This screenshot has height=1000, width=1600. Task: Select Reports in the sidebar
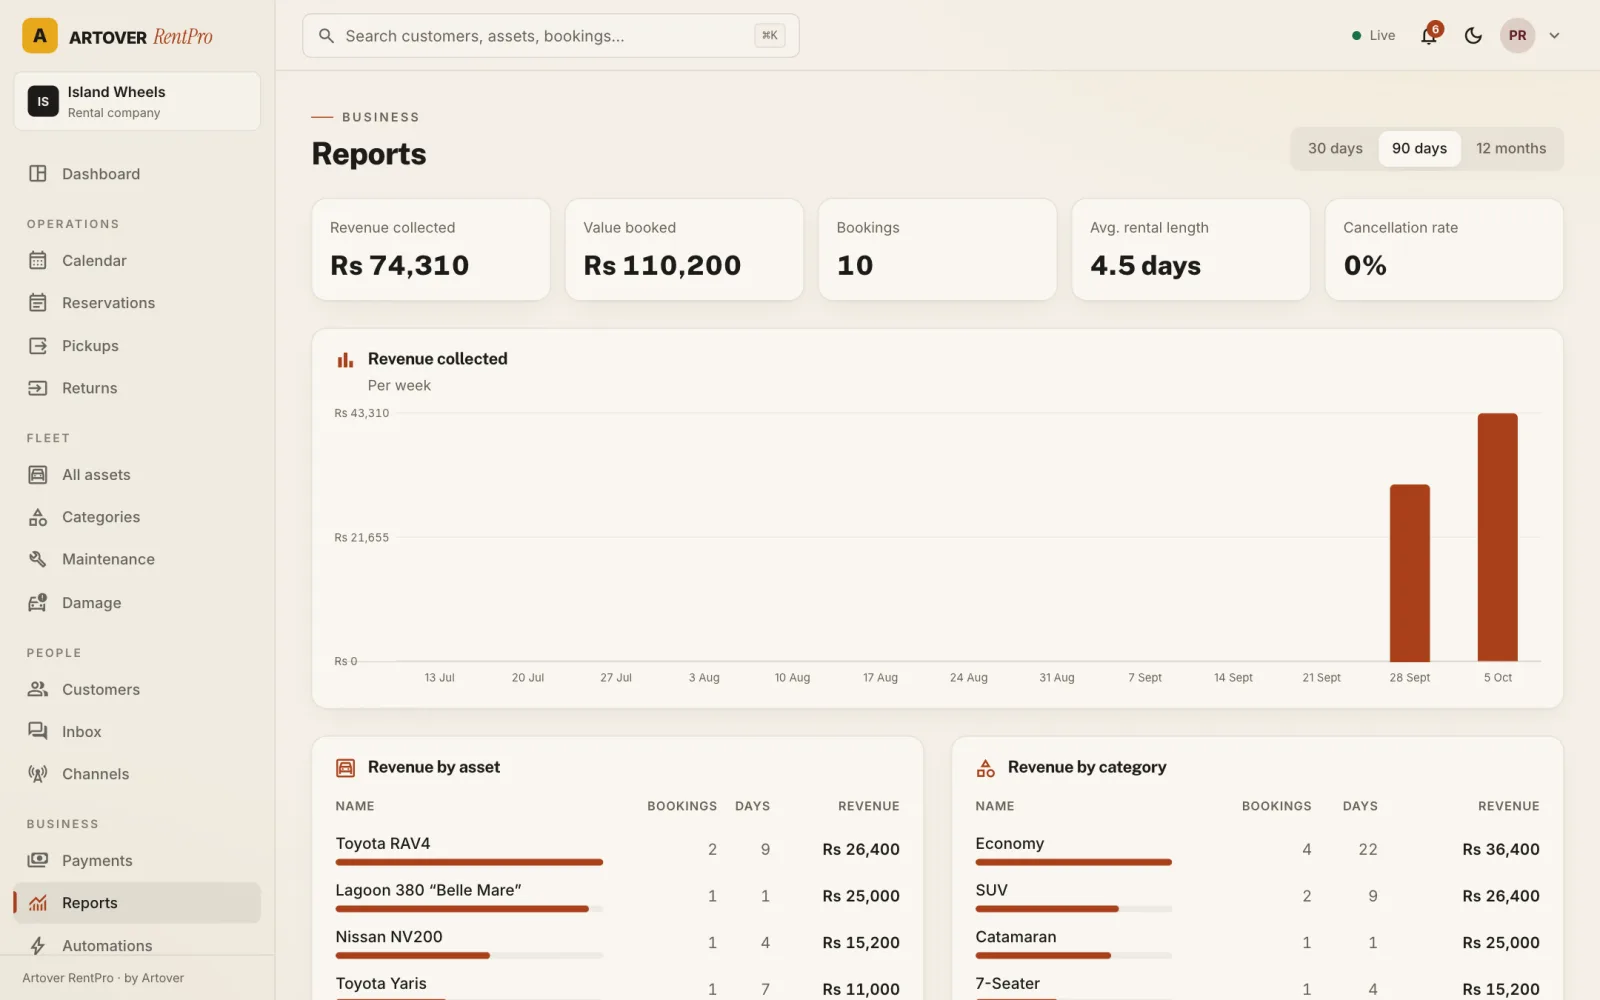pos(137,903)
